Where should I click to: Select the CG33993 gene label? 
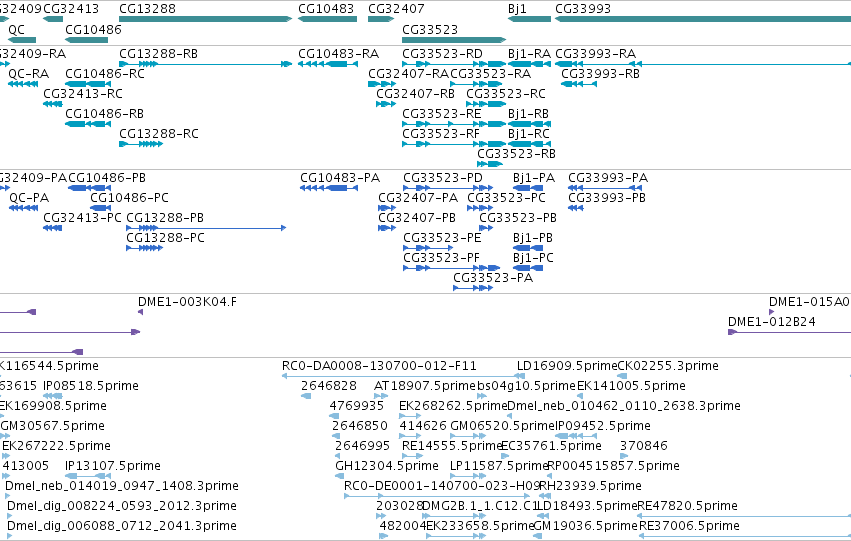[583, 9]
